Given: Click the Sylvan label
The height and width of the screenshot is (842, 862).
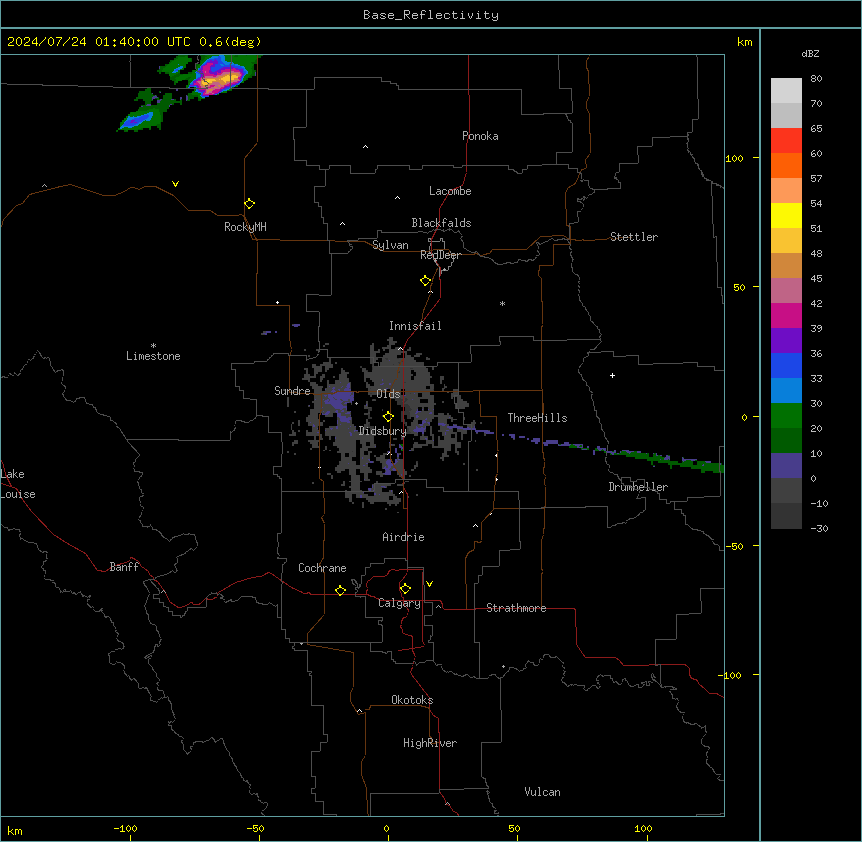Looking at the screenshot, I should point(390,245).
